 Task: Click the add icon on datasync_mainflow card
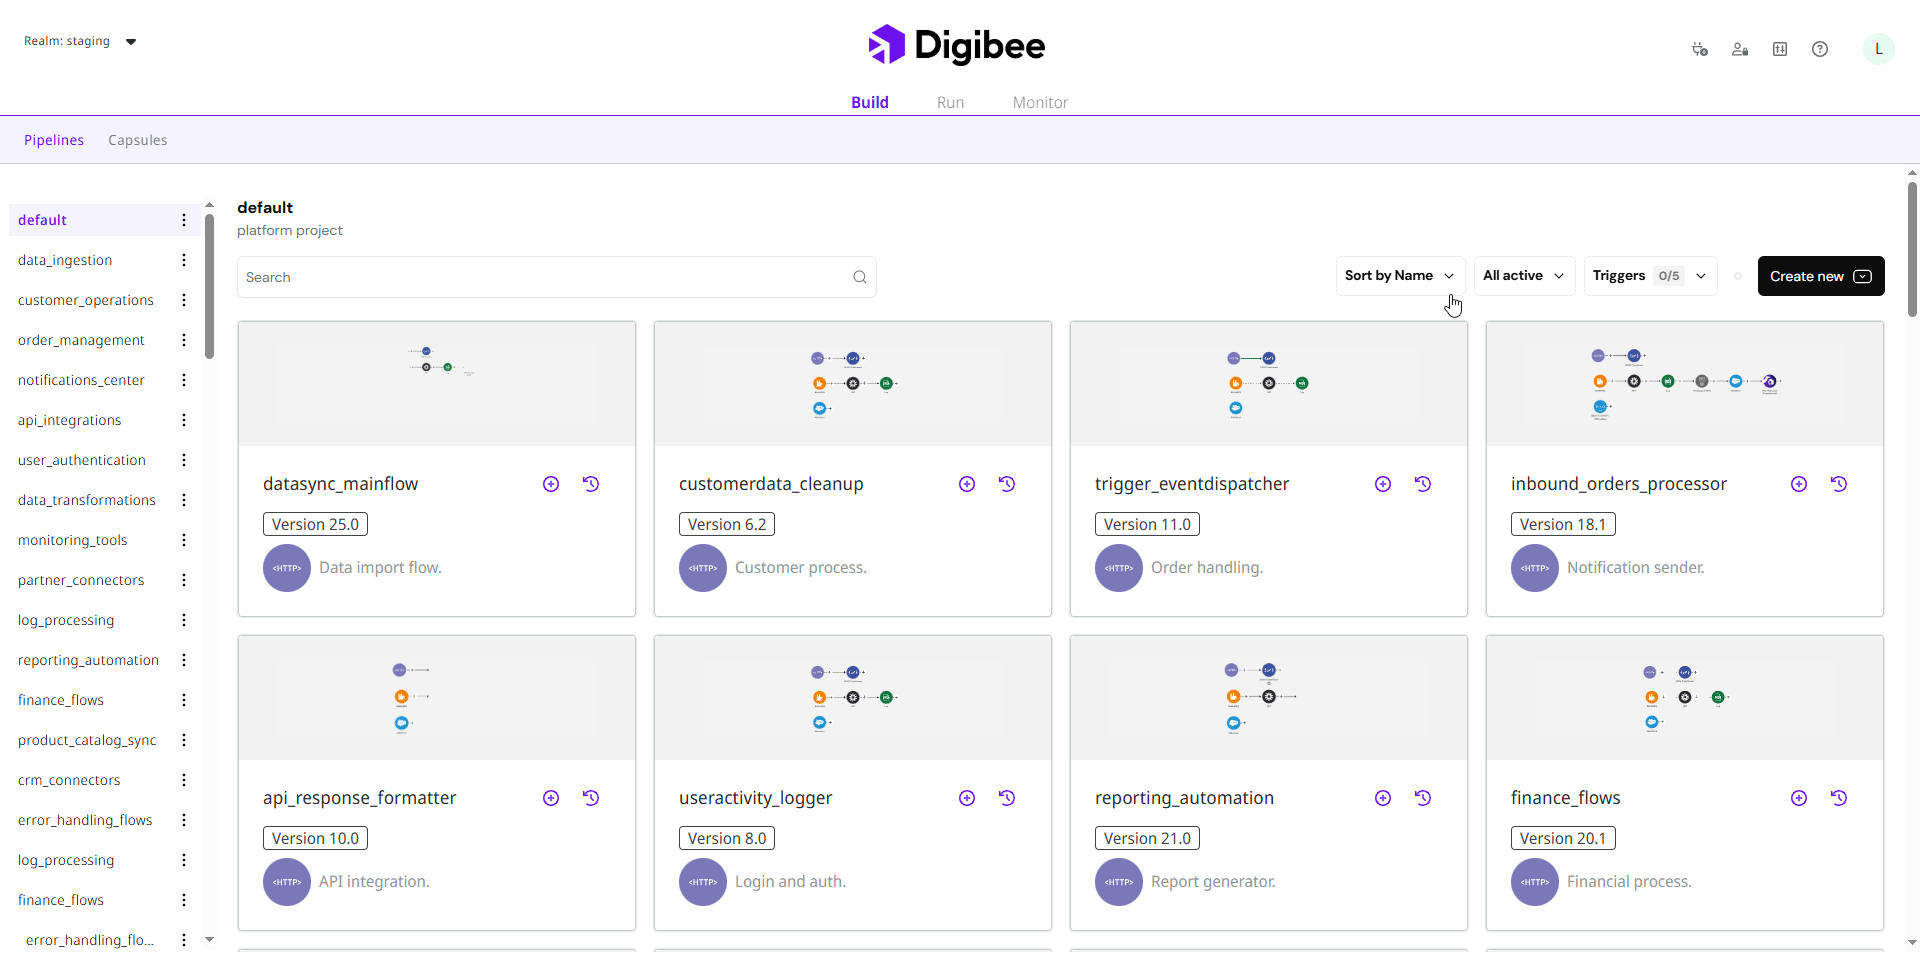[551, 484]
